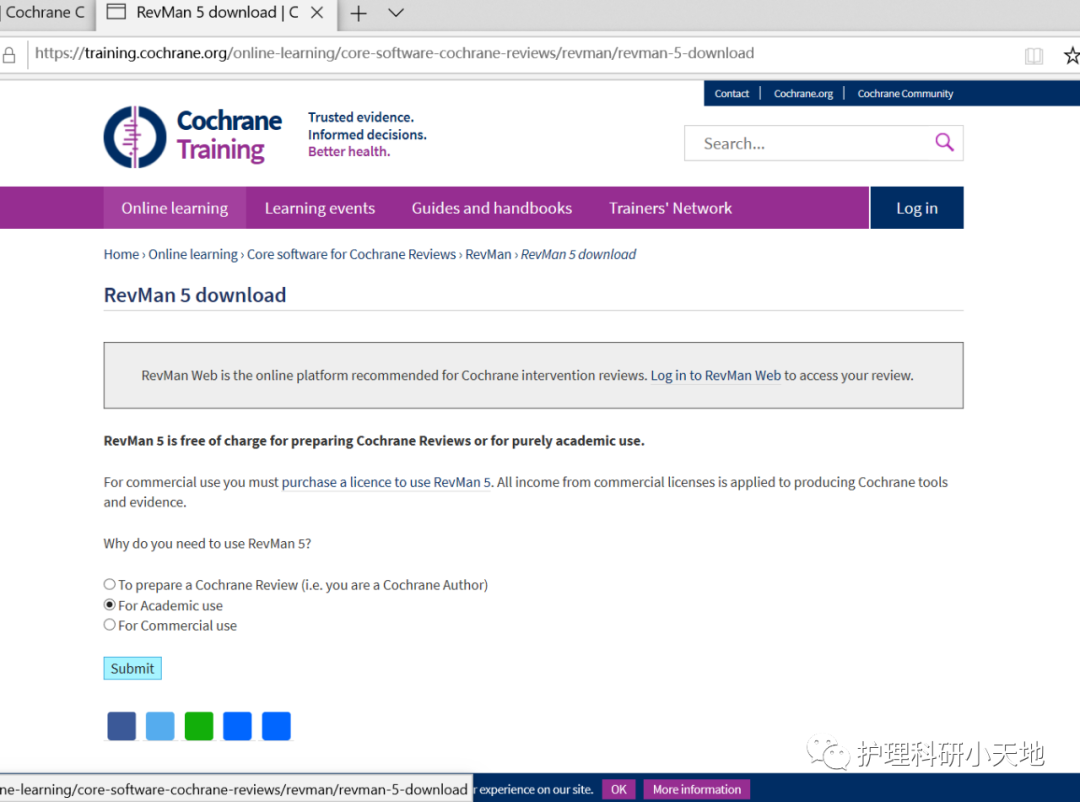Go to Online learning breadcrumb
This screenshot has height=802, width=1080.
pyautogui.click(x=193, y=254)
